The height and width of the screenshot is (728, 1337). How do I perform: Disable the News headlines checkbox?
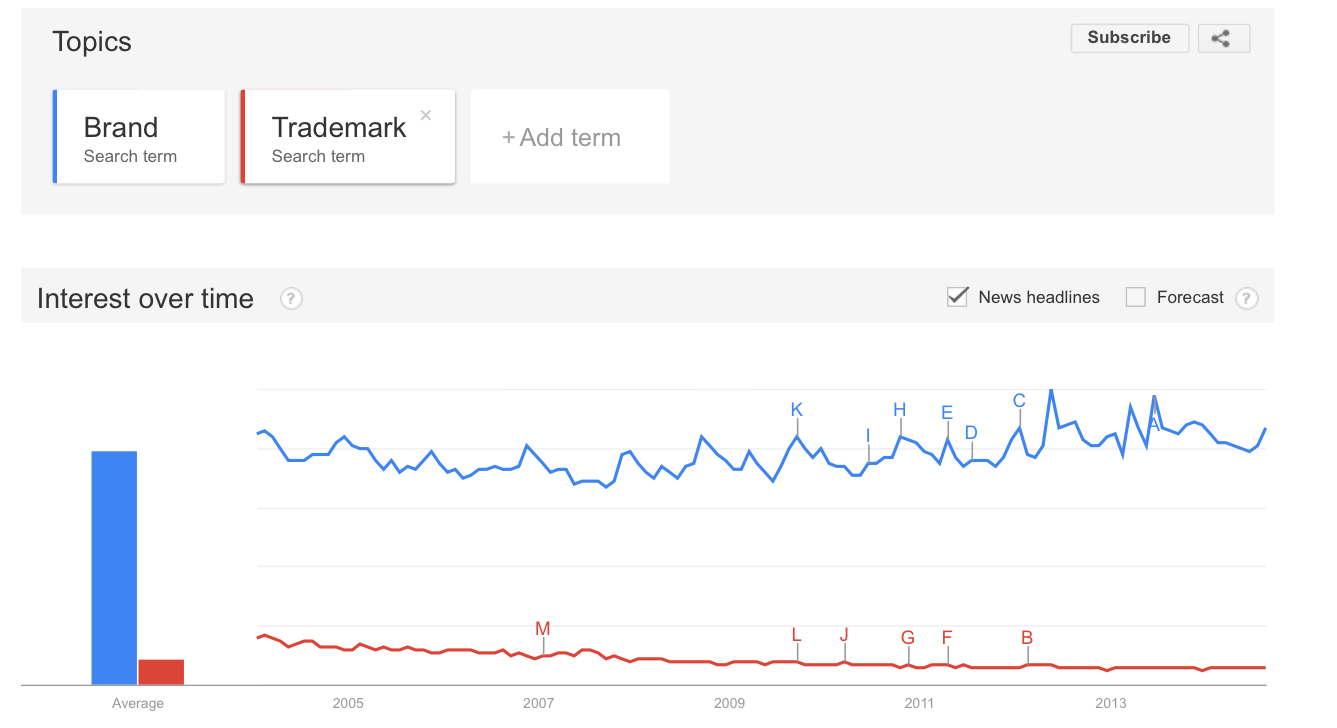958,297
